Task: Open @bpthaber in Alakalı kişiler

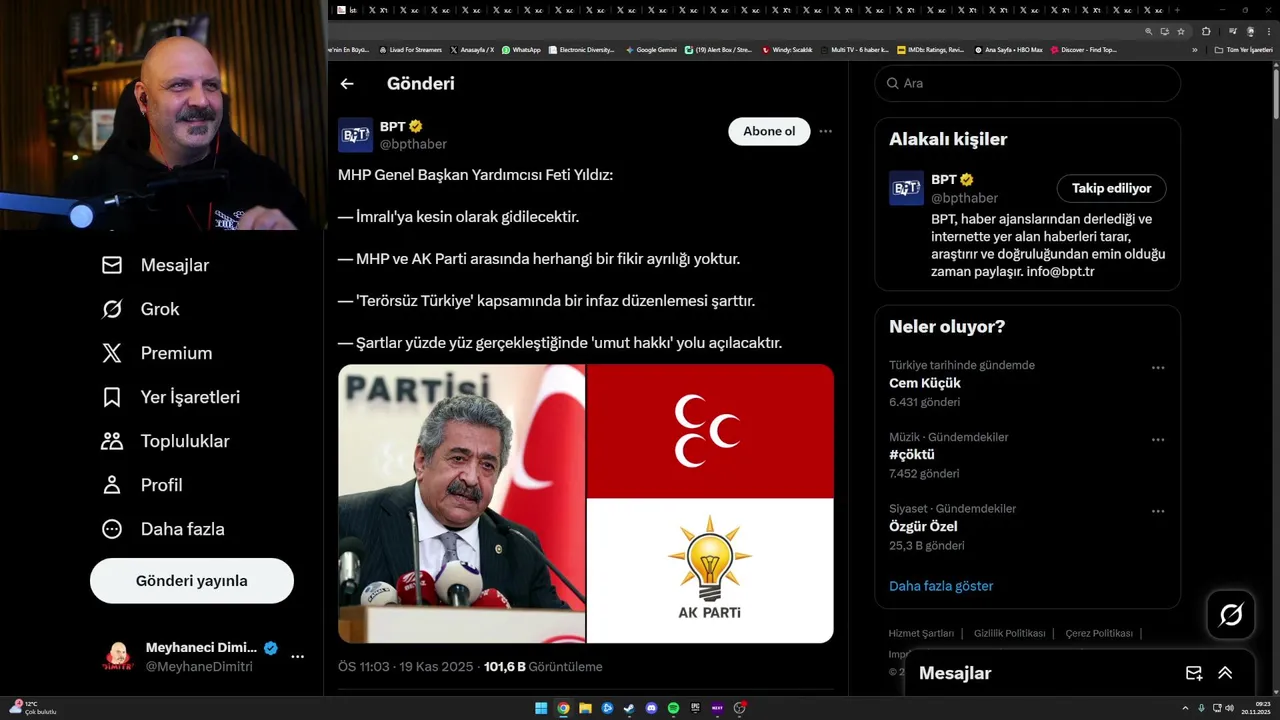Action: pyautogui.click(x=964, y=198)
